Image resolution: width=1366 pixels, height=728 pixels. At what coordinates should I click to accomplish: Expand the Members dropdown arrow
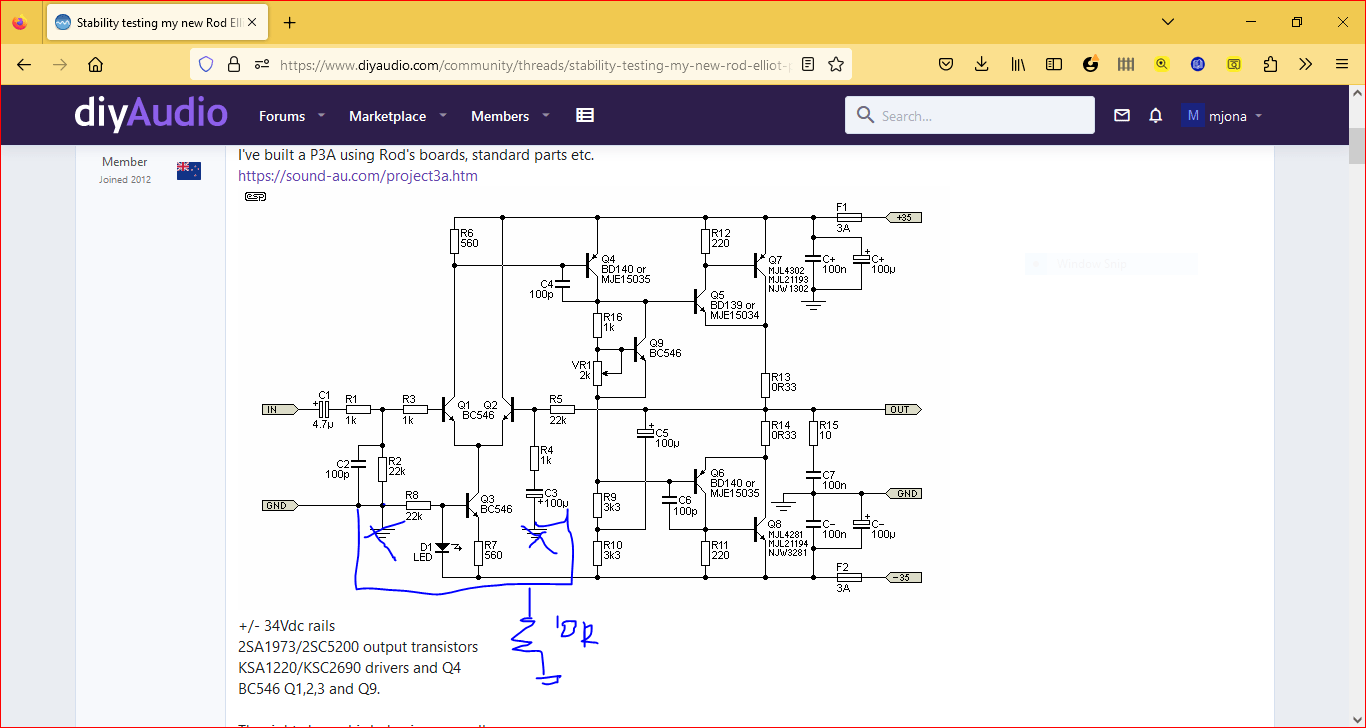(546, 116)
